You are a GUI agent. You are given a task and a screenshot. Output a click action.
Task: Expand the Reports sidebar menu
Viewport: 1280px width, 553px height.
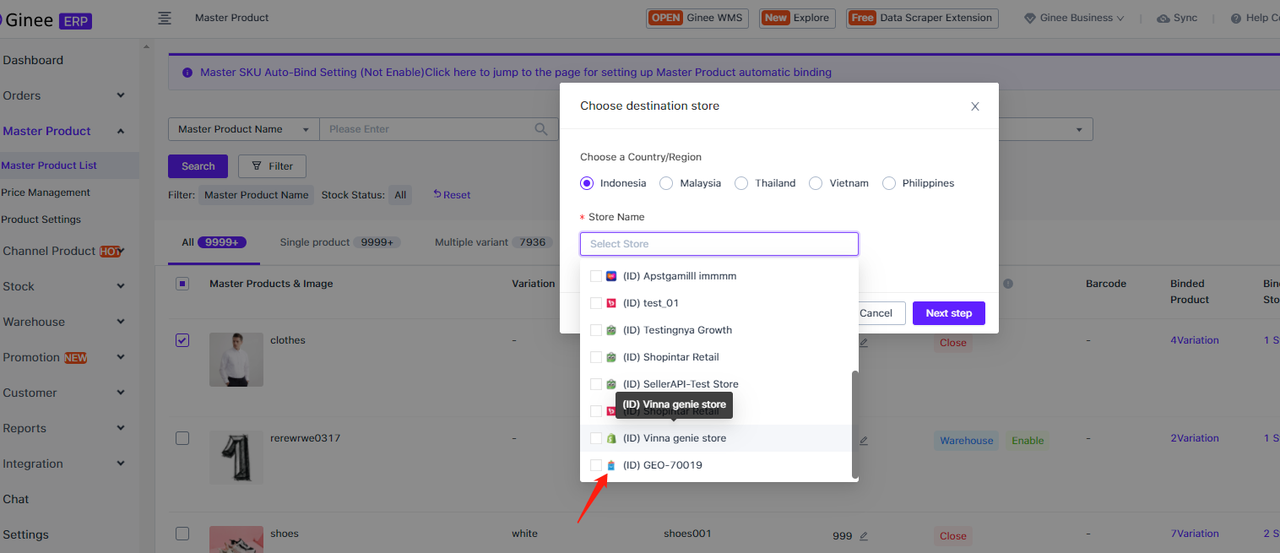point(120,429)
